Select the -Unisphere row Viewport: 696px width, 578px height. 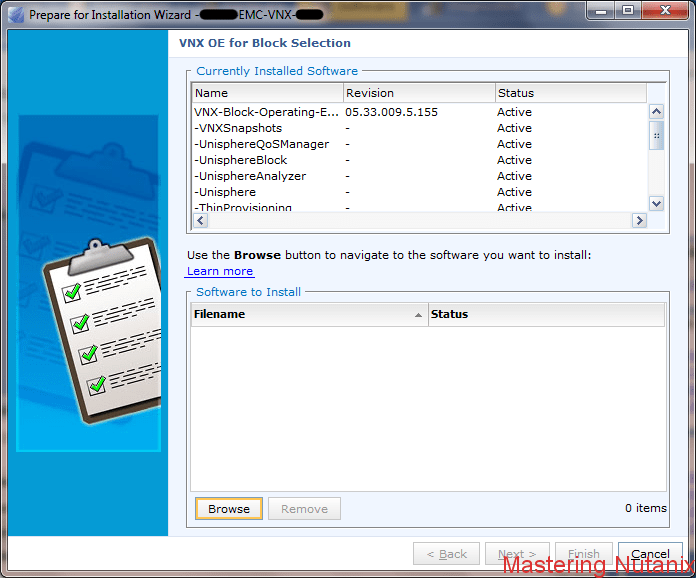pyautogui.click(x=419, y=192)
